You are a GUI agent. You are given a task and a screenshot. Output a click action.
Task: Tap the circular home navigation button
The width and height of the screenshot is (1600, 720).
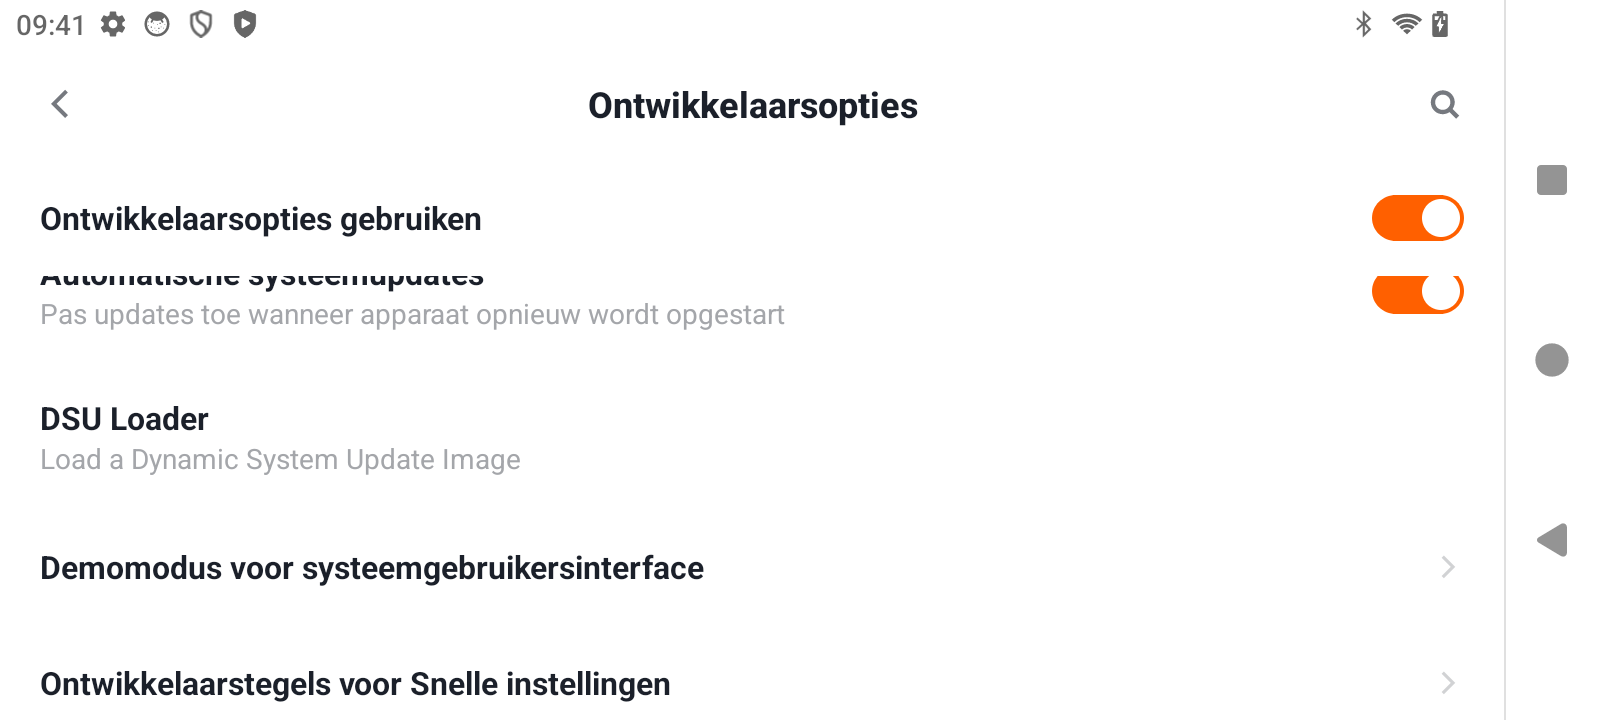tap(1552, 358)
